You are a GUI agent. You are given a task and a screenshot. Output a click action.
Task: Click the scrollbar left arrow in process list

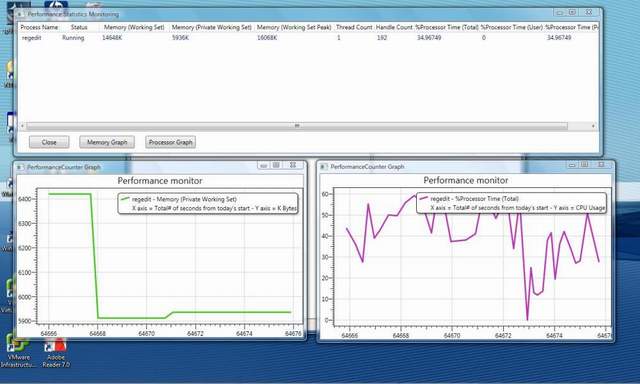[x=22, y=126]
